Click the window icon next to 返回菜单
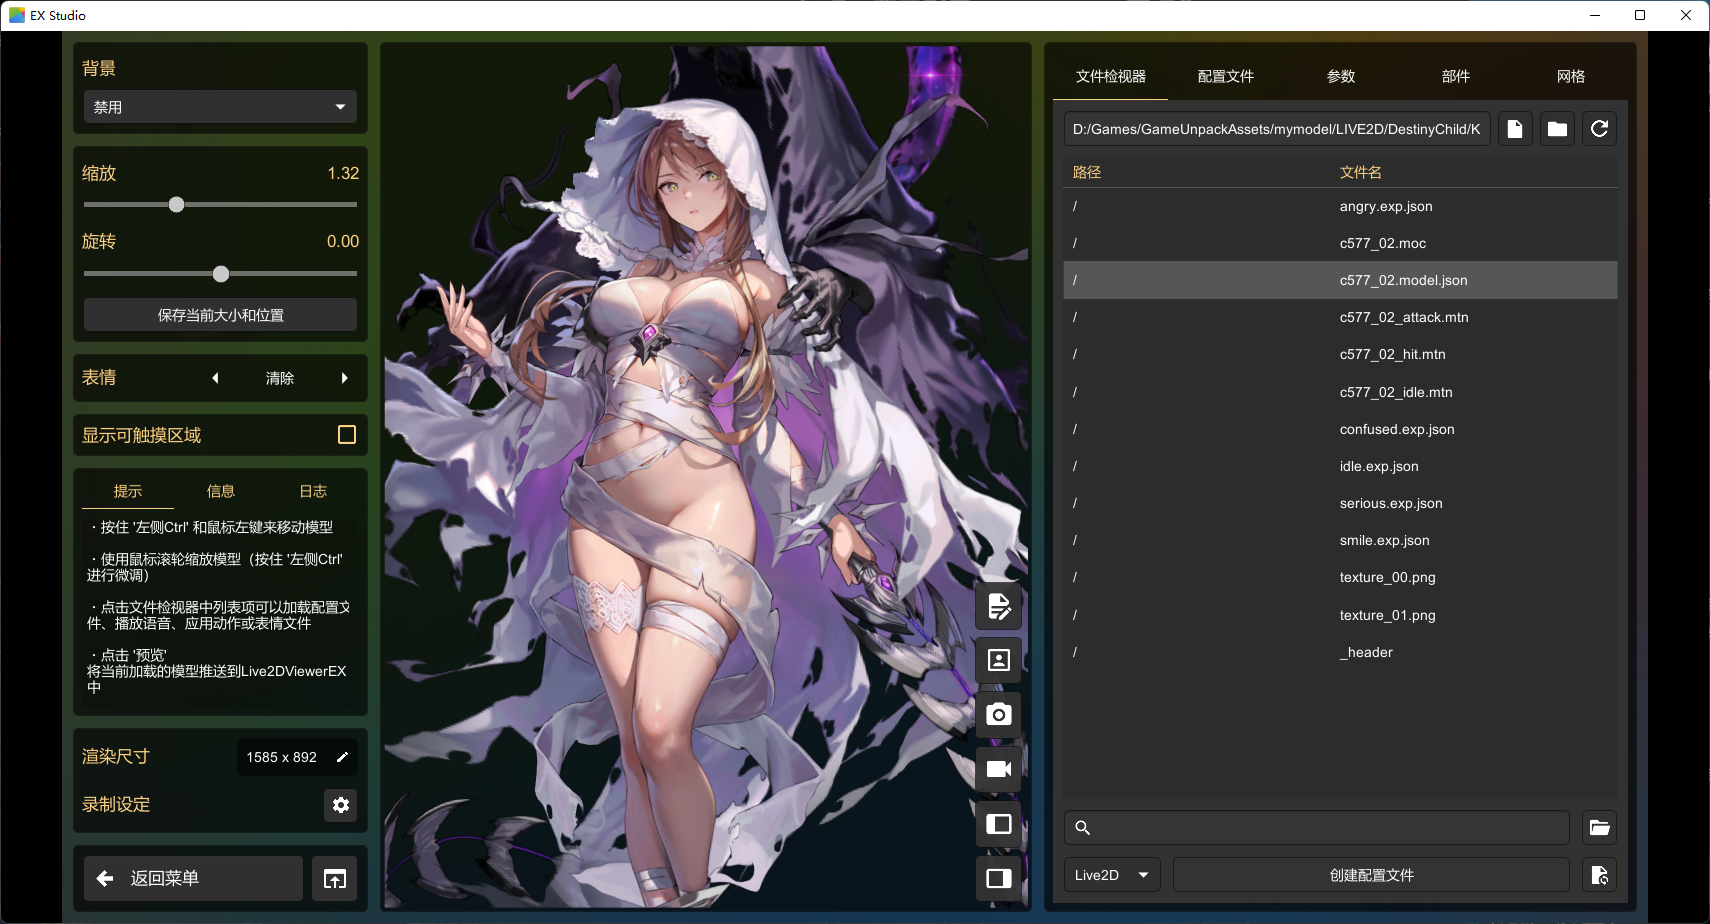 pos(335,879)
